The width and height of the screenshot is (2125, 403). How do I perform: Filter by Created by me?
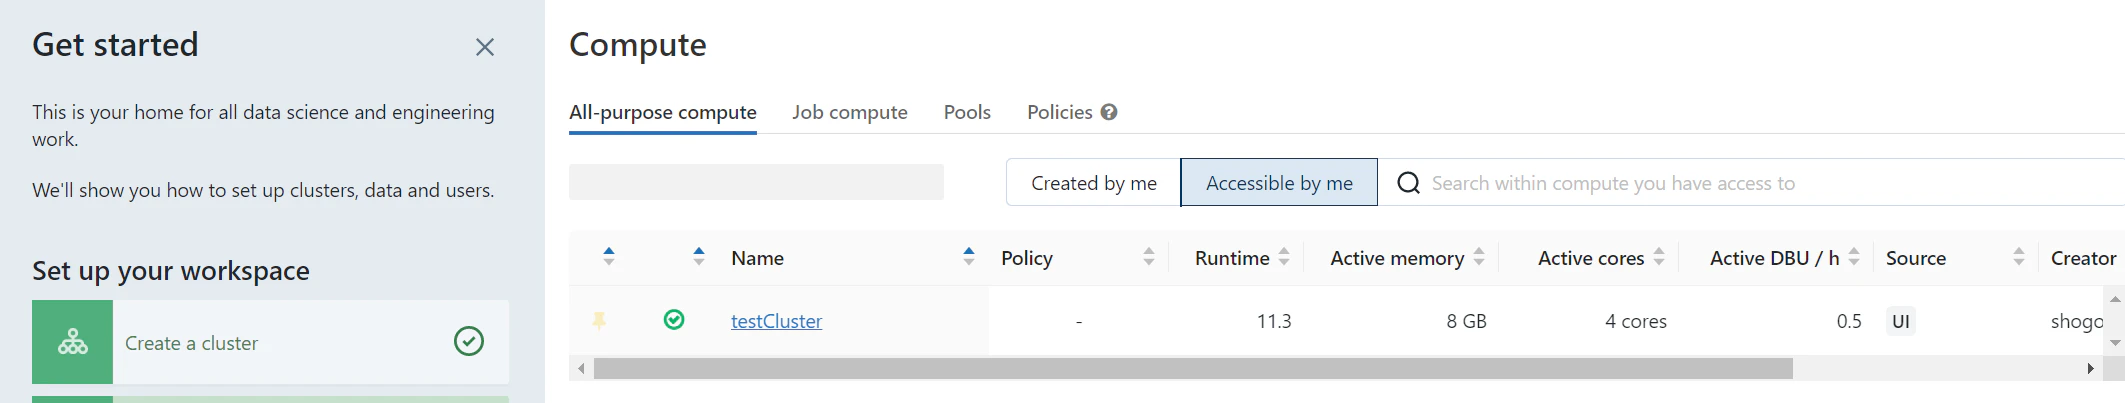(1094, 183)
